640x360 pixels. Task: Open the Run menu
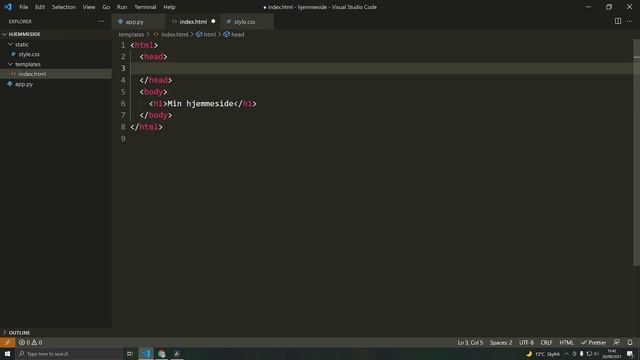(122, 7)
